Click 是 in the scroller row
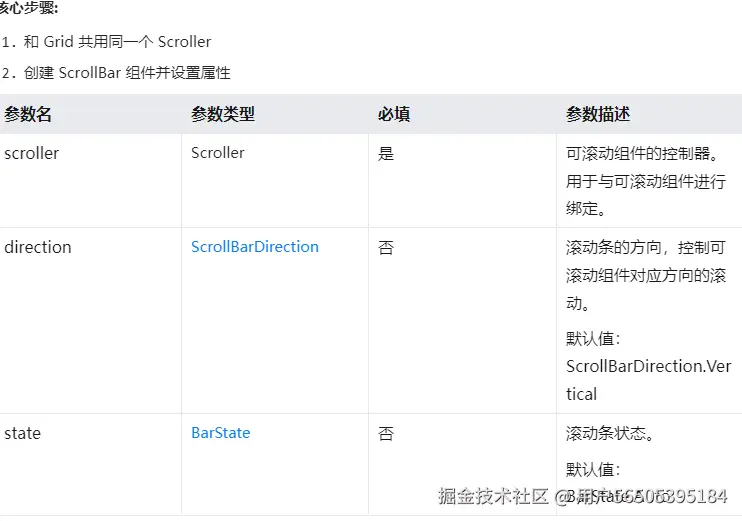The width and height of the screenshot is (742, 521). (386, 154)
